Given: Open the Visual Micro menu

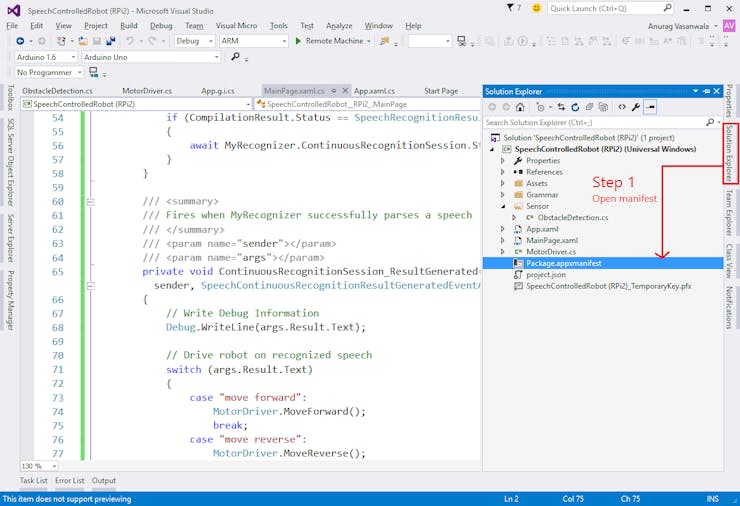Looking at the screenshot, I should [236, 25].
